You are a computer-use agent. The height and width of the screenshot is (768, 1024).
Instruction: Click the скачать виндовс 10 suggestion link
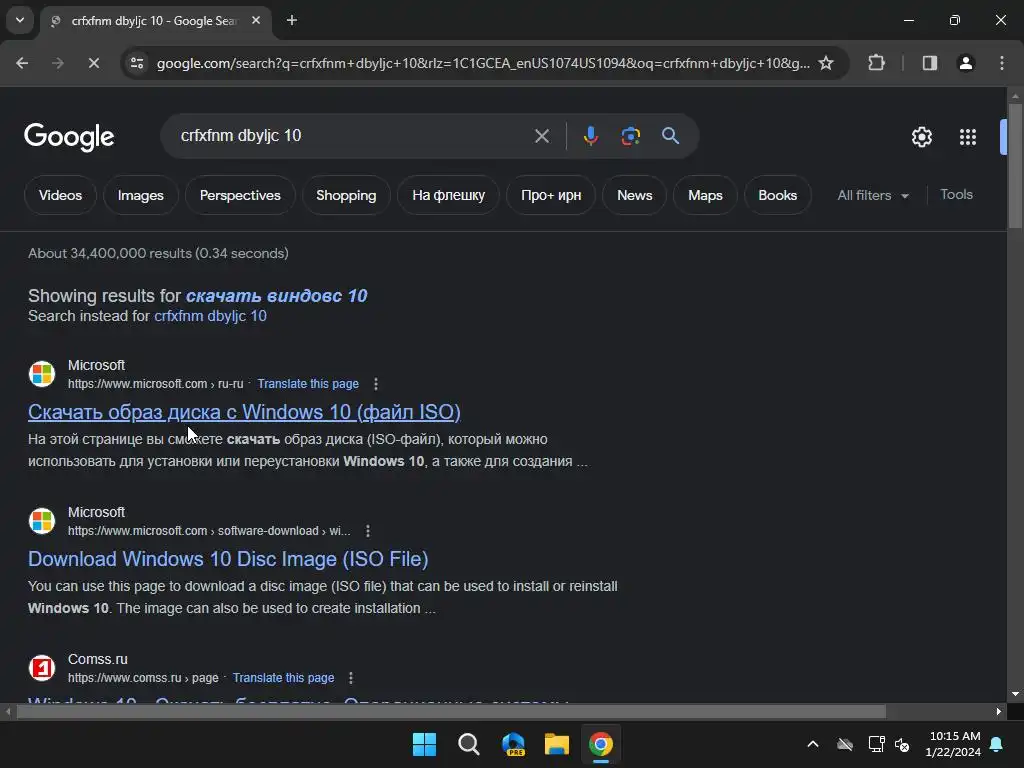point(276,296)
